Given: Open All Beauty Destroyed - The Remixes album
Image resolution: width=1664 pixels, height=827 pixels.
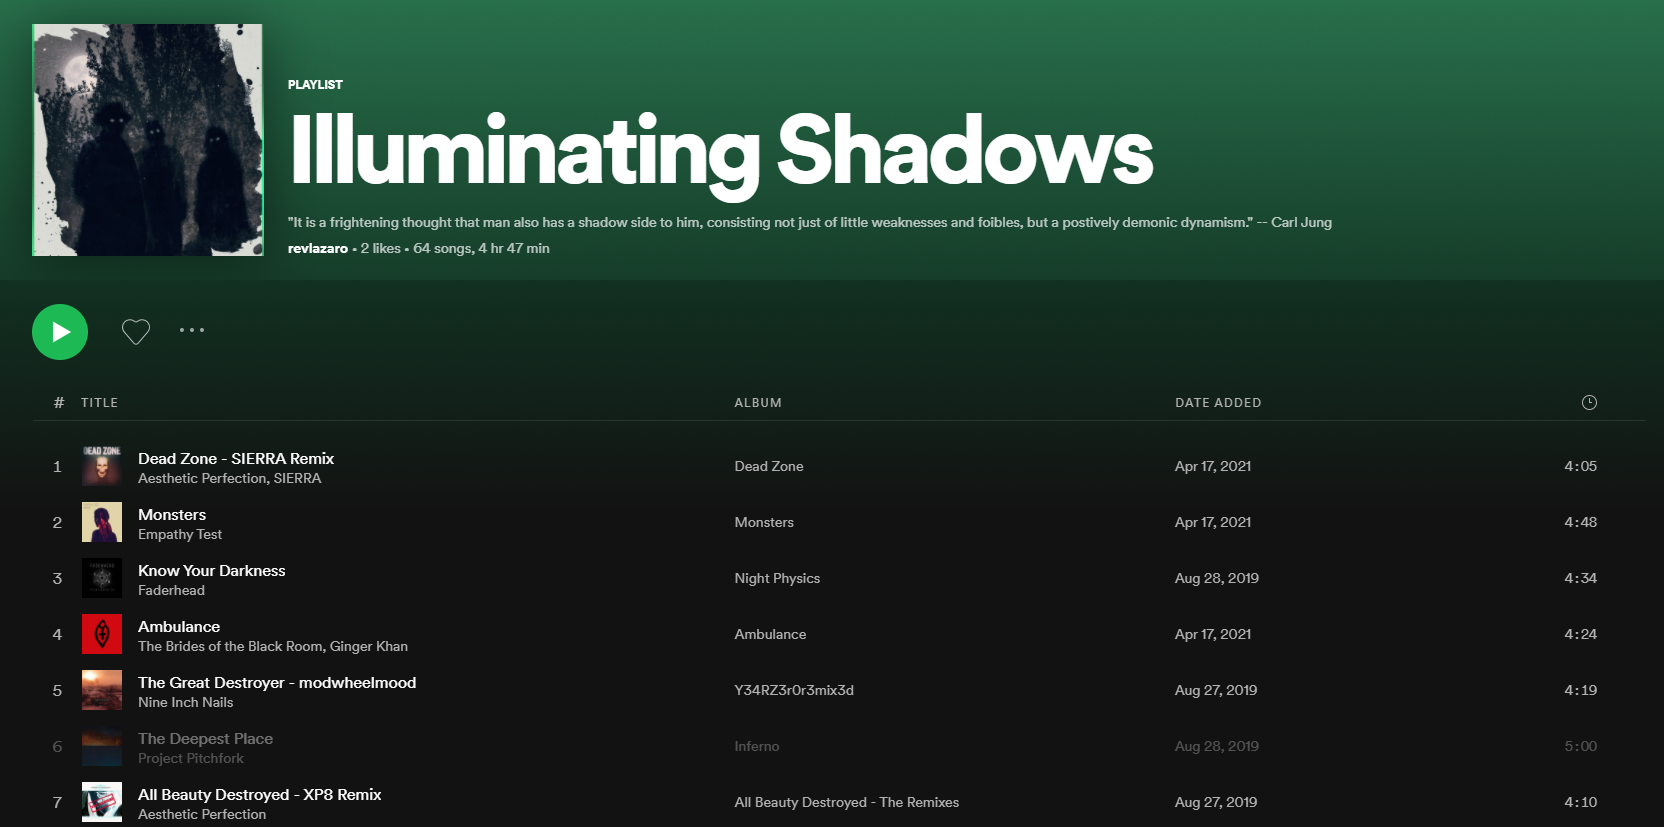Looking at the screenshot, I should (846, 802).
